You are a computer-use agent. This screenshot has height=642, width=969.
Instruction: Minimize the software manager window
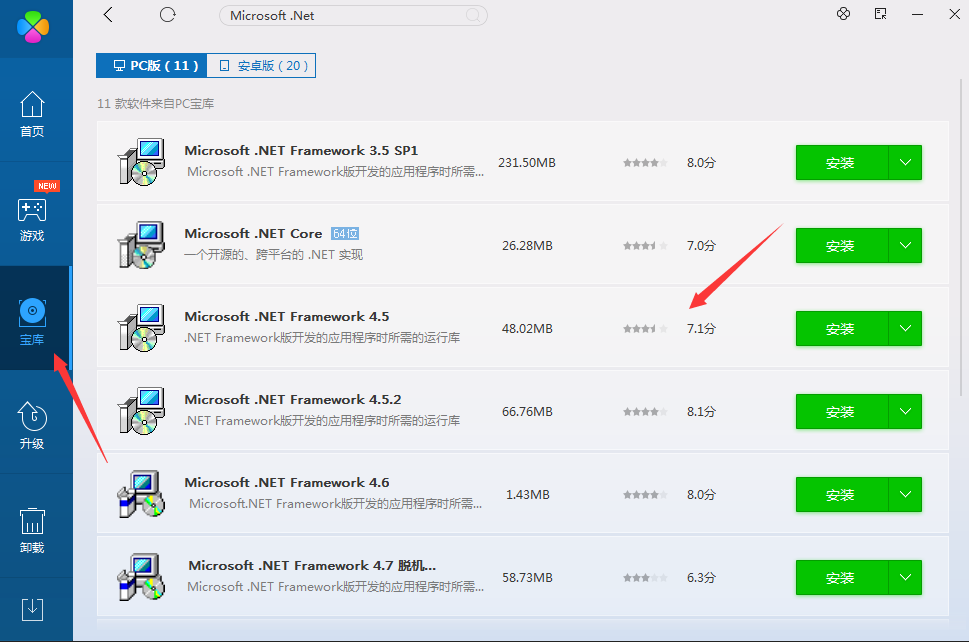[x=918, y=14]
